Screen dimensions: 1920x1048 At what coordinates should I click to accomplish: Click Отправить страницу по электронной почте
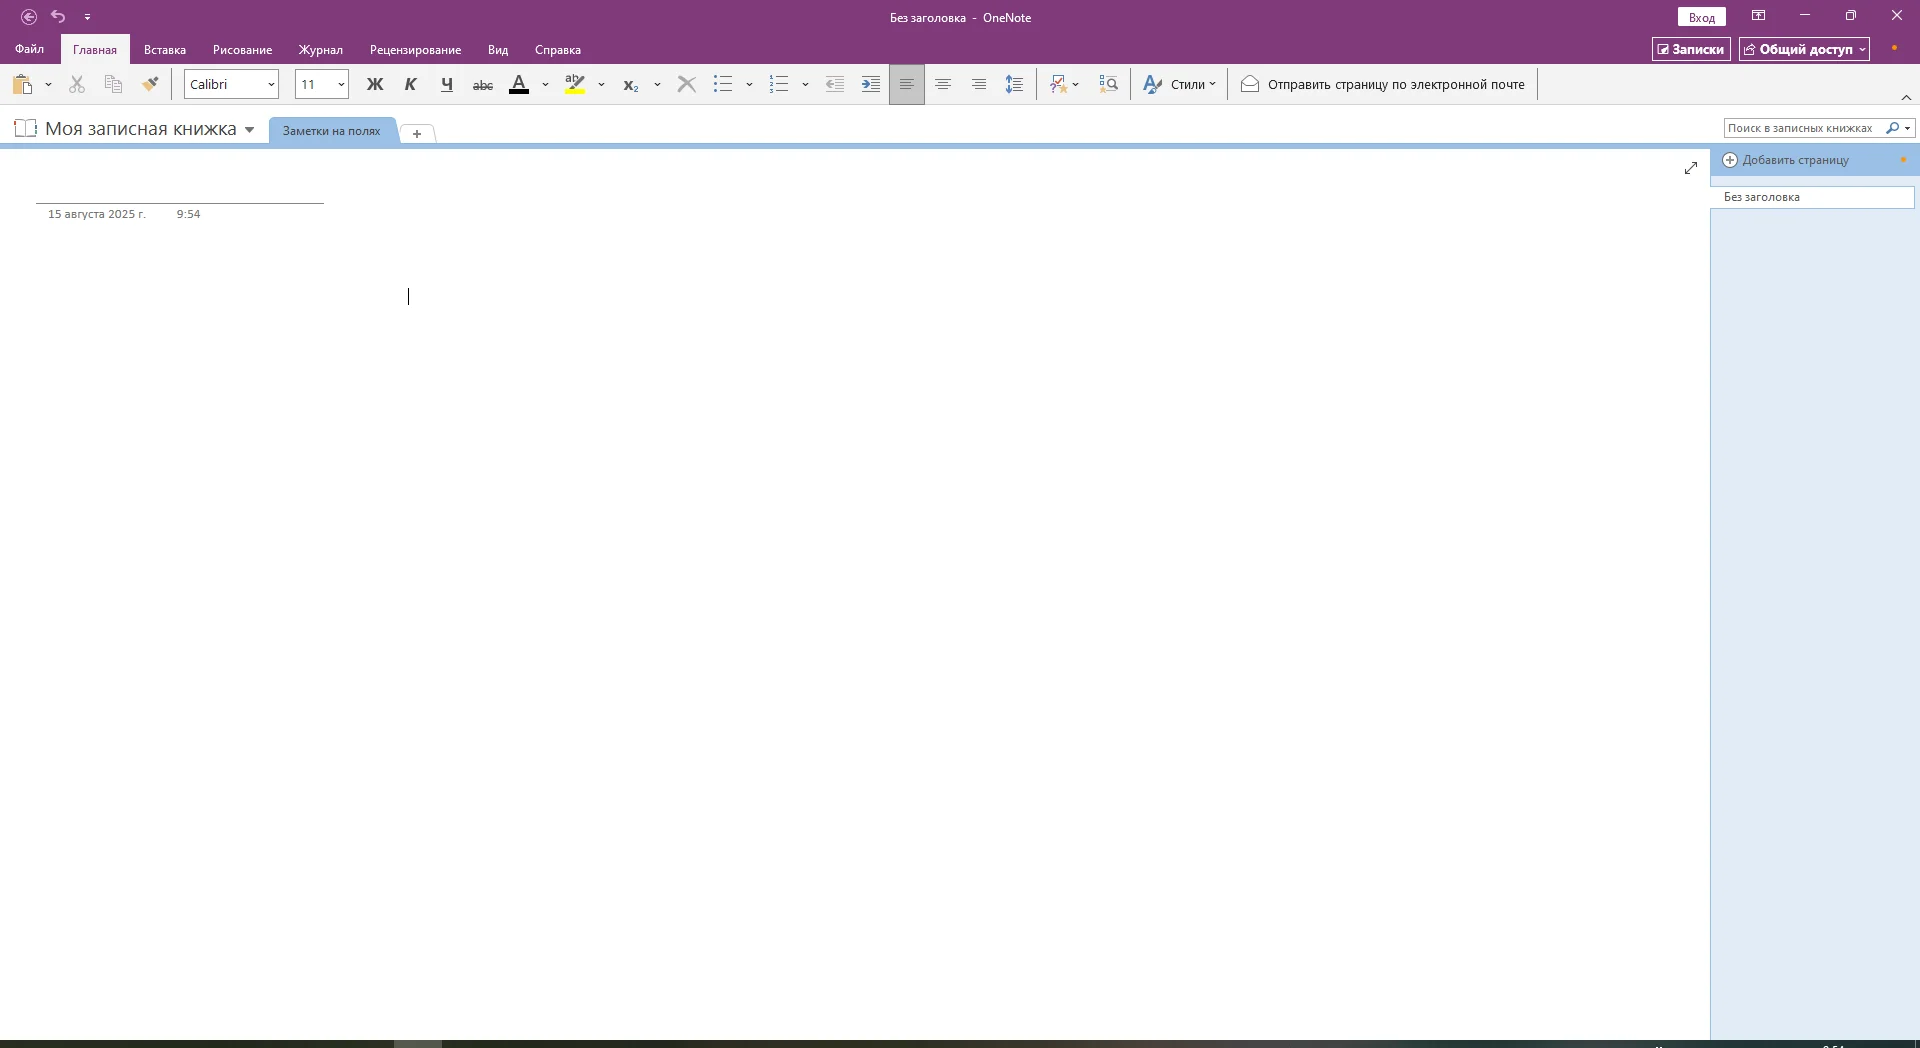[1383, 85]
